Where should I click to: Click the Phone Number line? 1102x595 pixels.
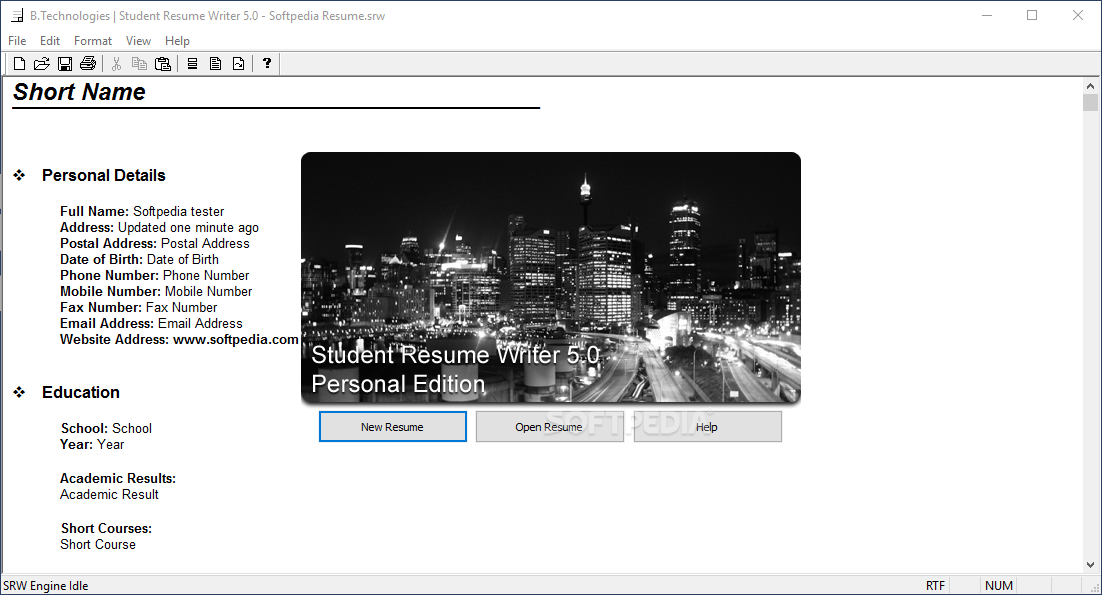click(155, 276)
